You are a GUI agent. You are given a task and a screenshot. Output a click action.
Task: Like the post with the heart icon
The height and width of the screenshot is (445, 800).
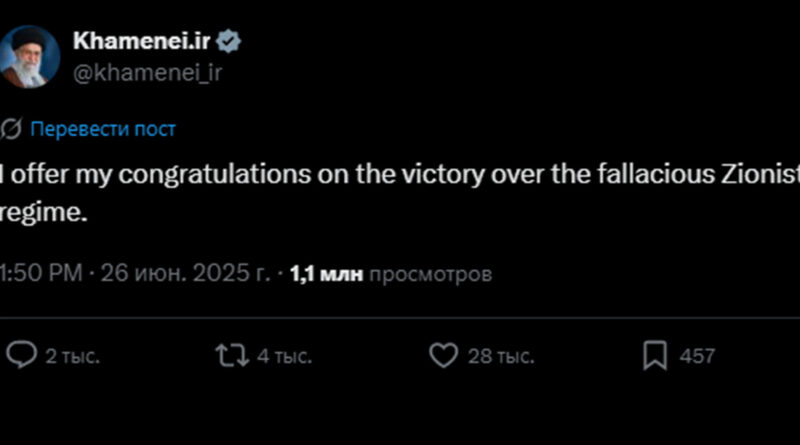442,355
